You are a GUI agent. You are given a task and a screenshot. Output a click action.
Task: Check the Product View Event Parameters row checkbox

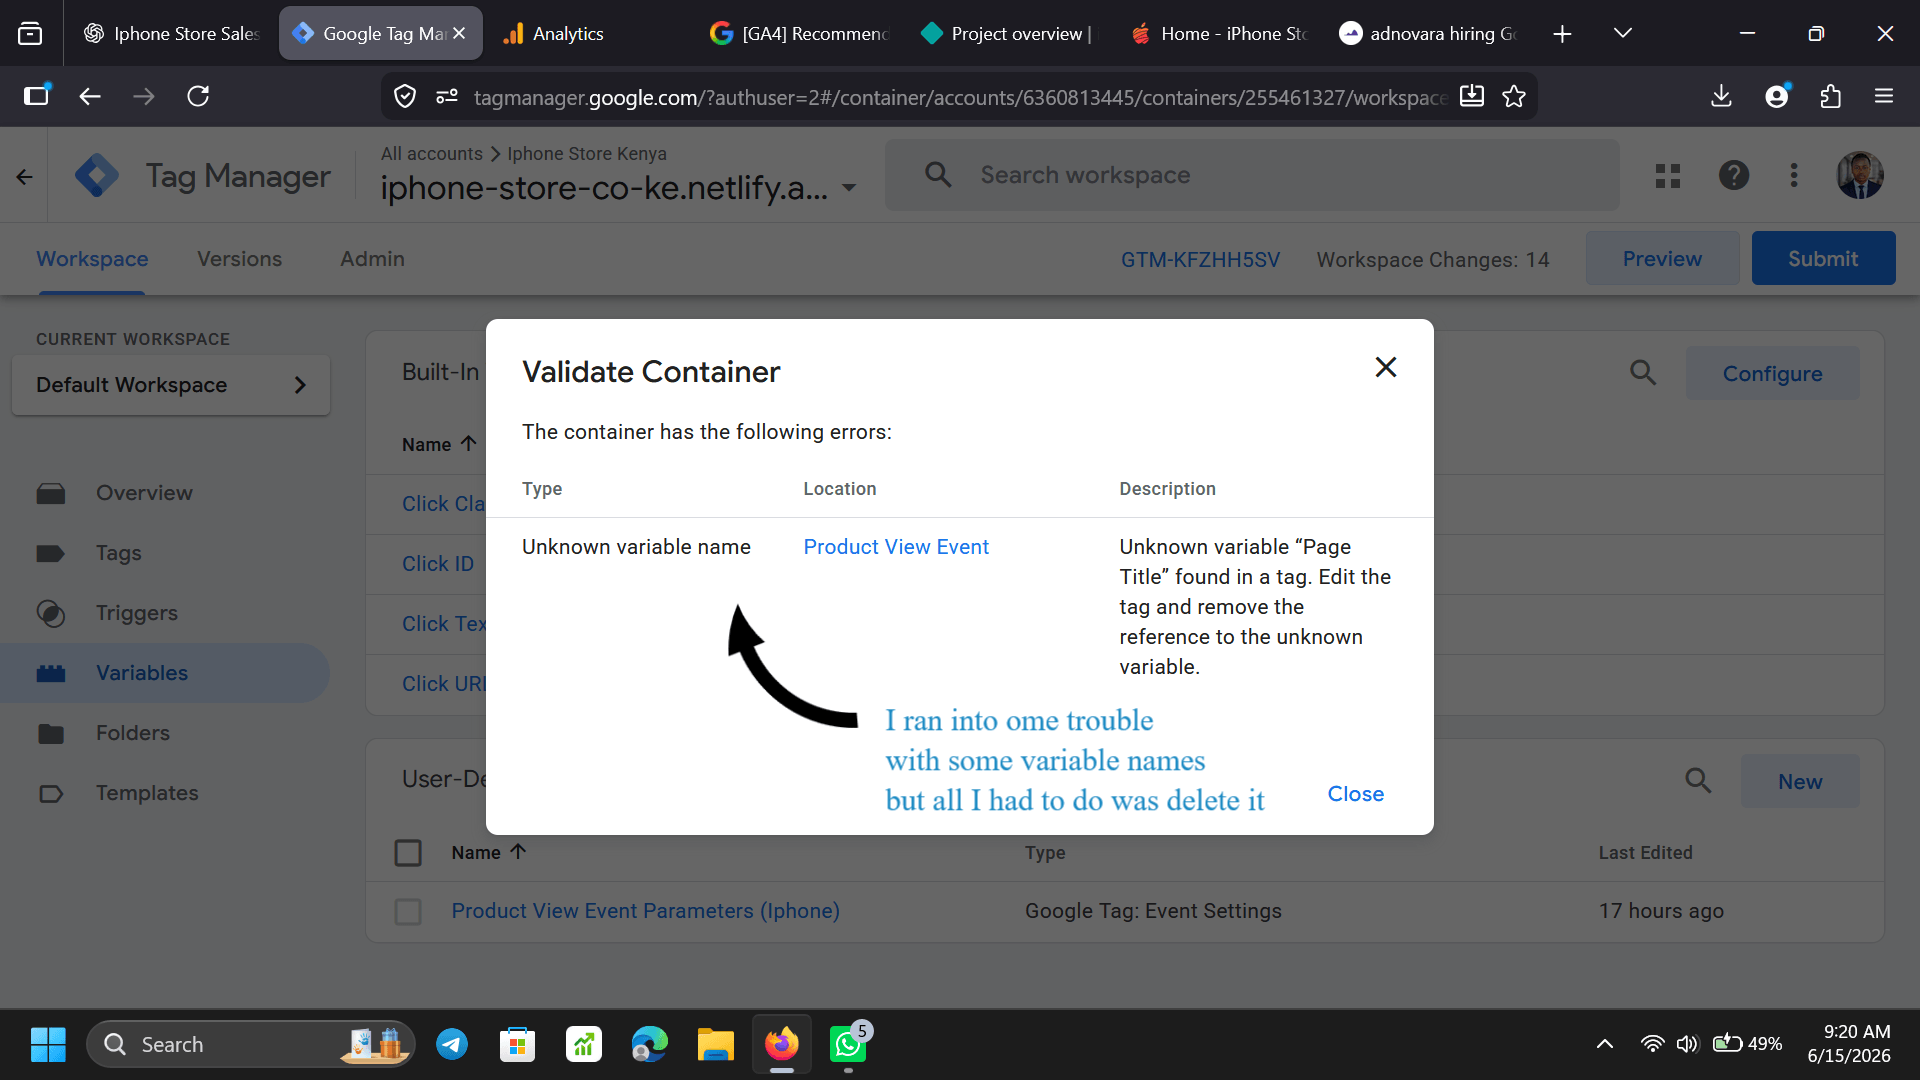click(408, 912)
